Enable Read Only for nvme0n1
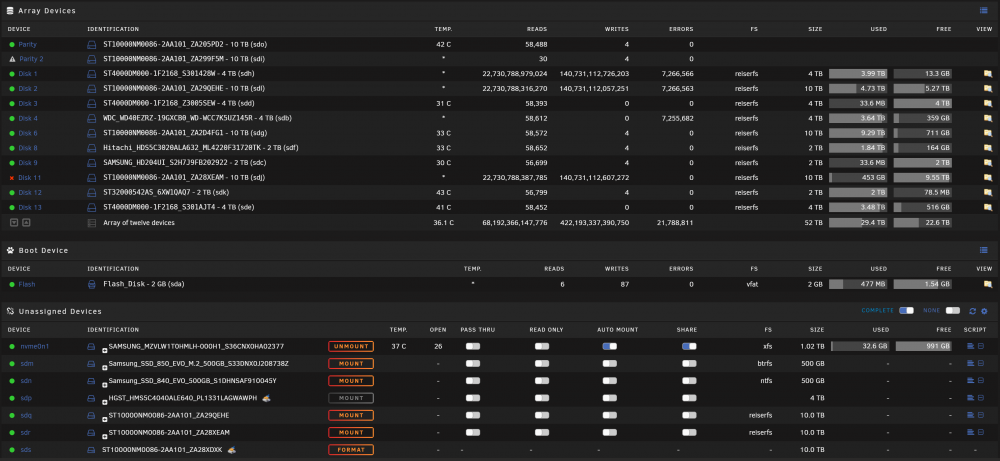Viewport: 1000px width, 461px height. pos(541,346)
